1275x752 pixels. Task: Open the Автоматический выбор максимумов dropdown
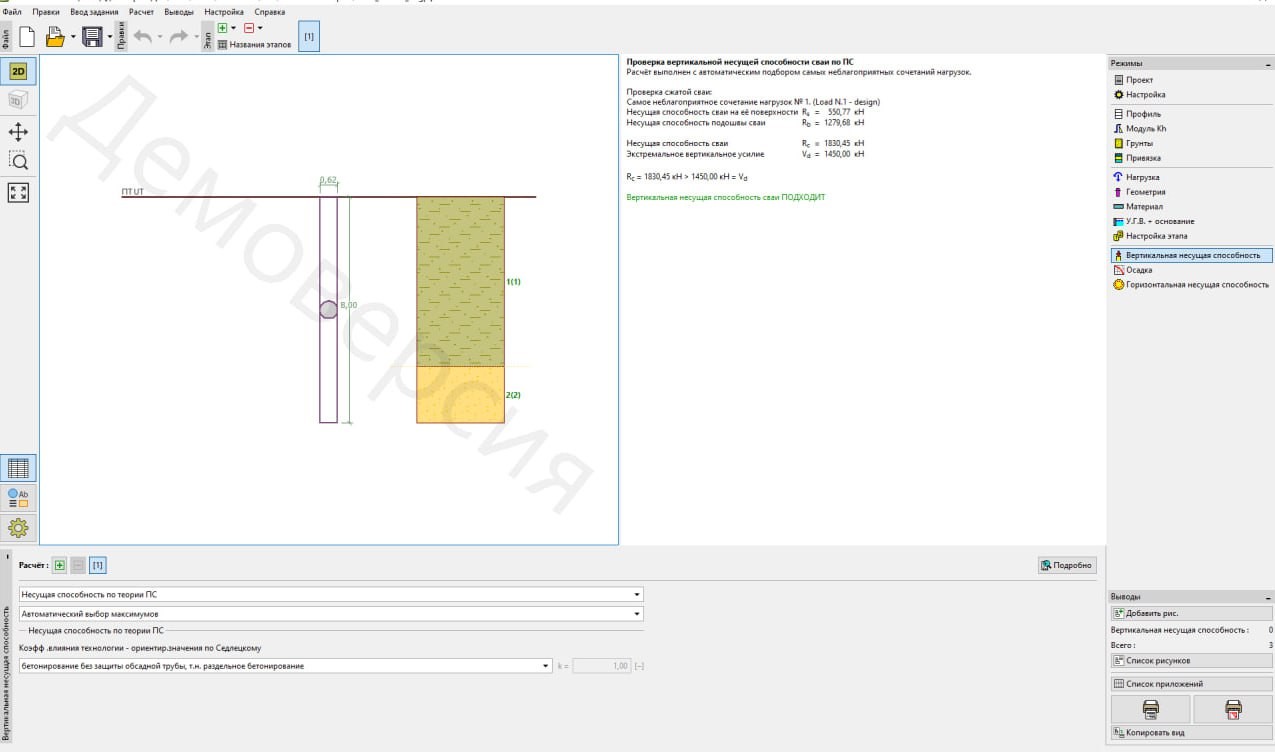[x=331, y=614]
